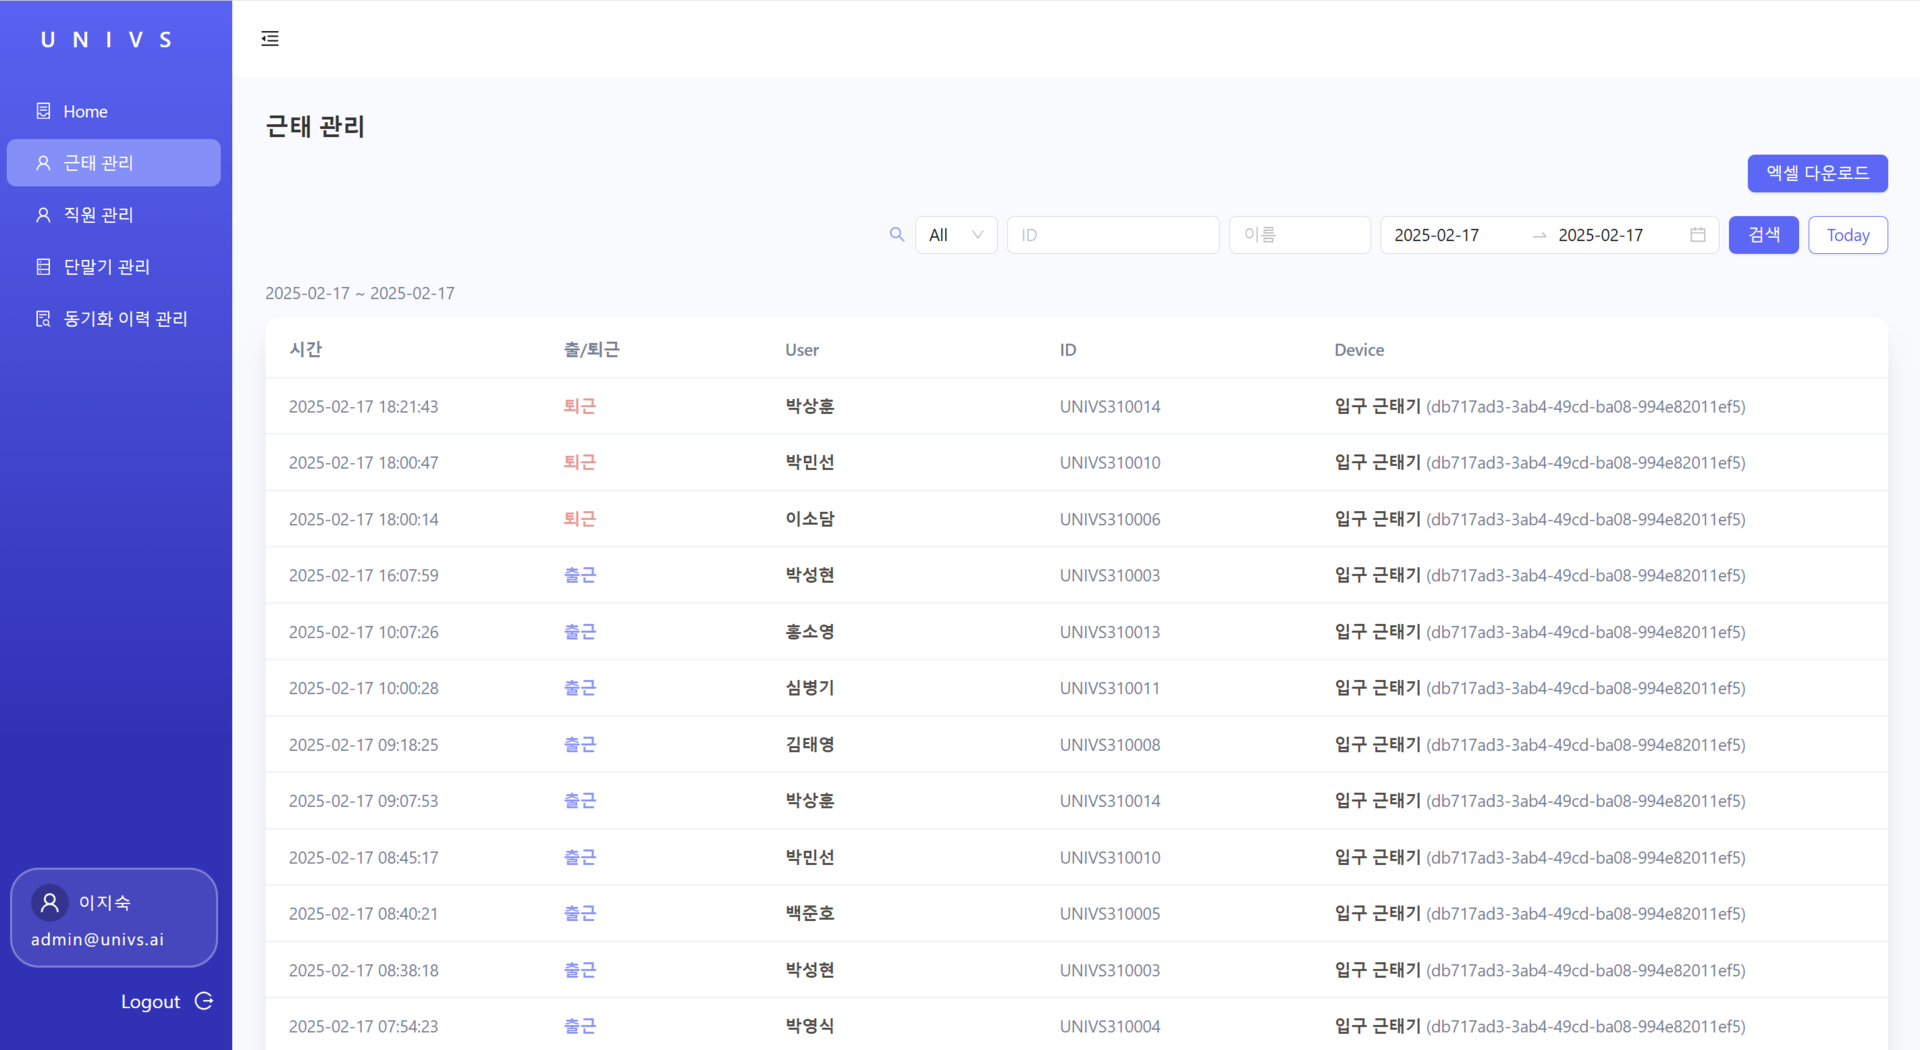Click 출근 status in the 08:45:17 row
The image size is (1920, 1050).
click(x=579, y=857)
